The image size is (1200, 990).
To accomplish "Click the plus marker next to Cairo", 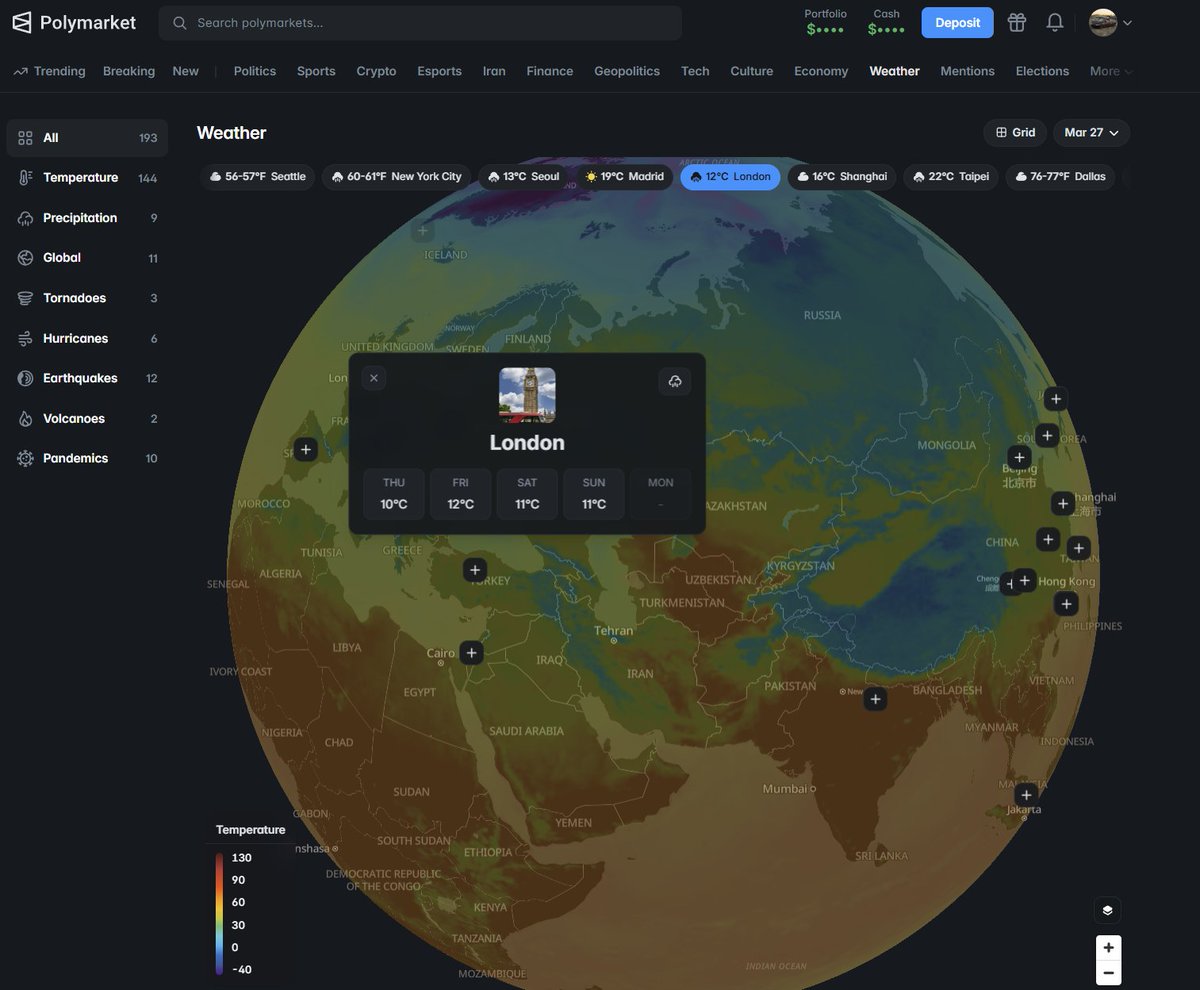I will pos(471,653).
